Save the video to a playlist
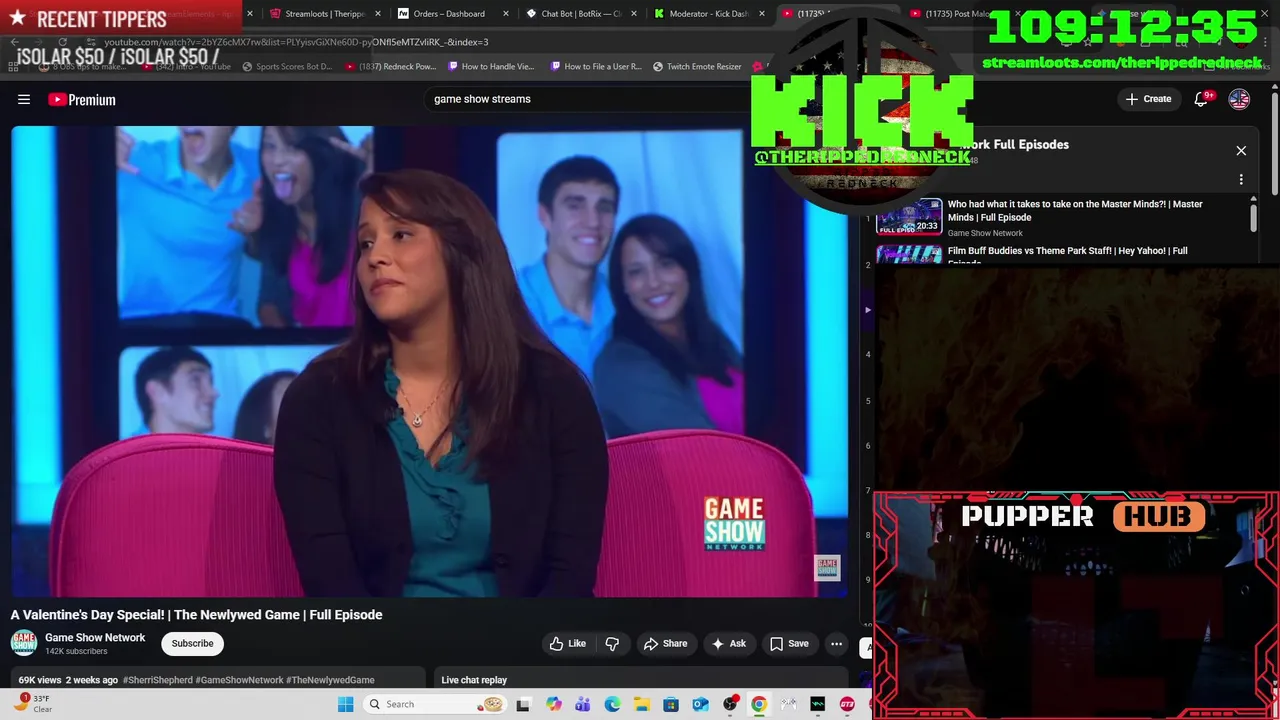 [788, 644]
